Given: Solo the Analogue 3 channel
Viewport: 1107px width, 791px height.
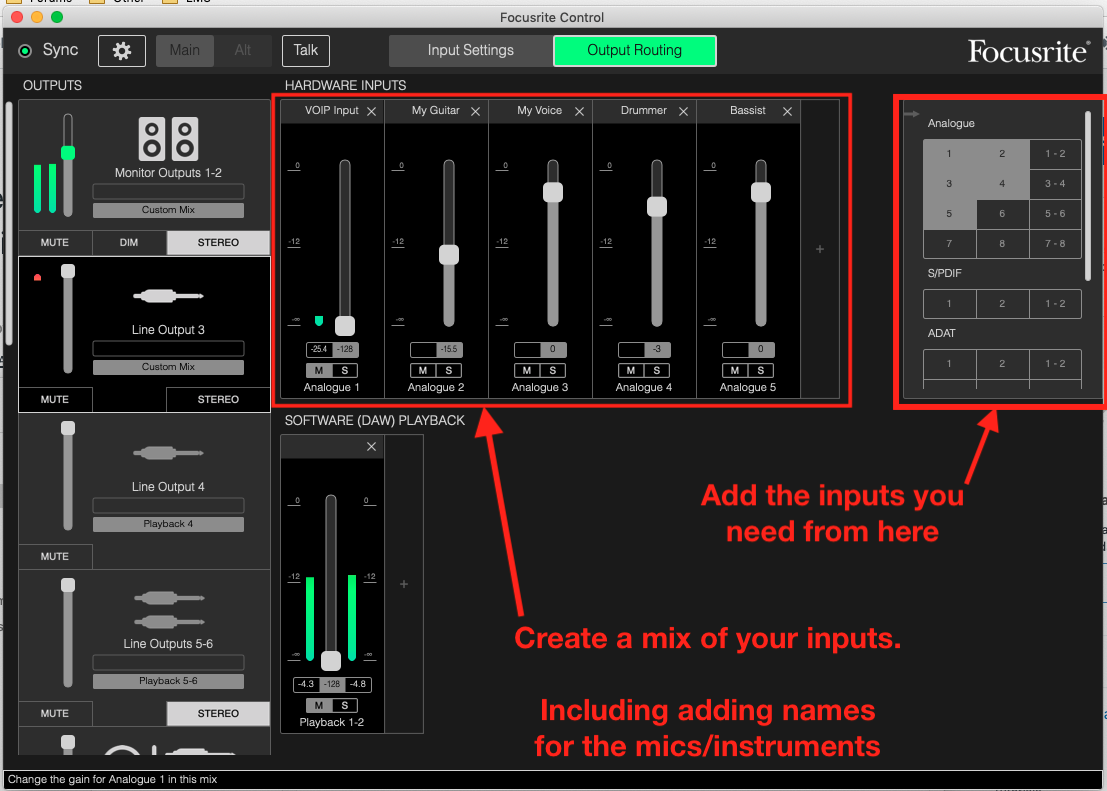Looking at the screenshot, I should (x=553, y=370).
